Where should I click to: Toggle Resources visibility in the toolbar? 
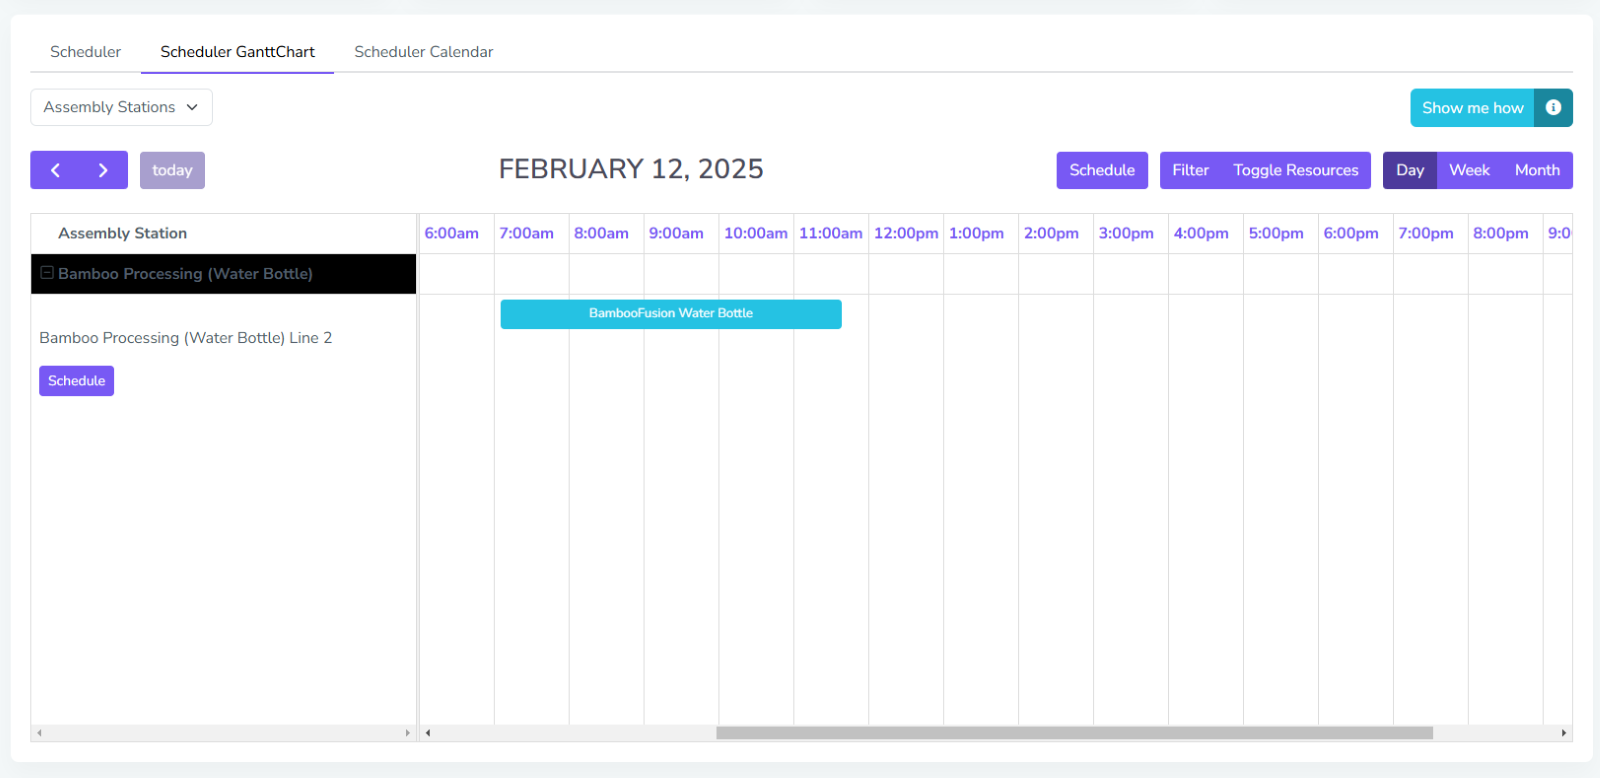pos(1295,170)
